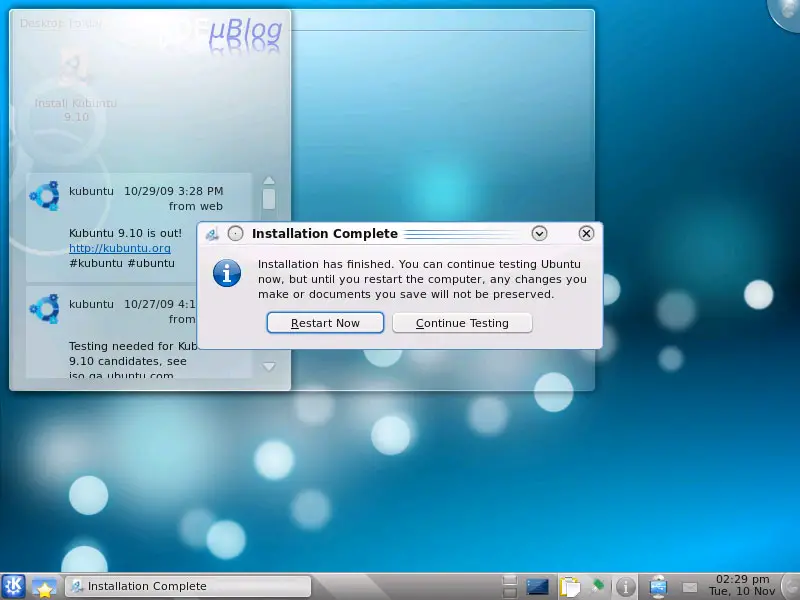The image size is (800, 600).
Task: Toggle the on-all-desktops button in the dialog title bar
Action: click(235, 234)
